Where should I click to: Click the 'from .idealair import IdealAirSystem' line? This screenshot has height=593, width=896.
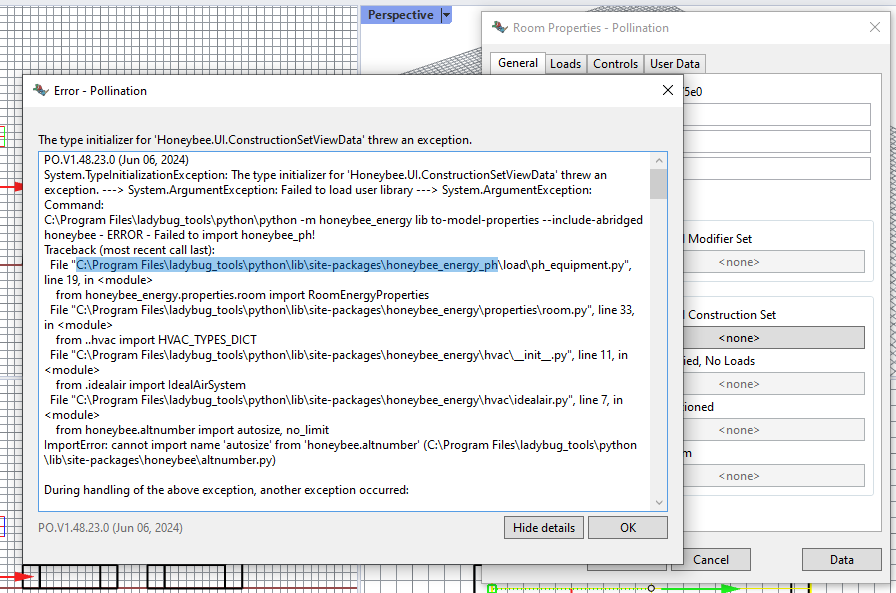click(151, 385)
